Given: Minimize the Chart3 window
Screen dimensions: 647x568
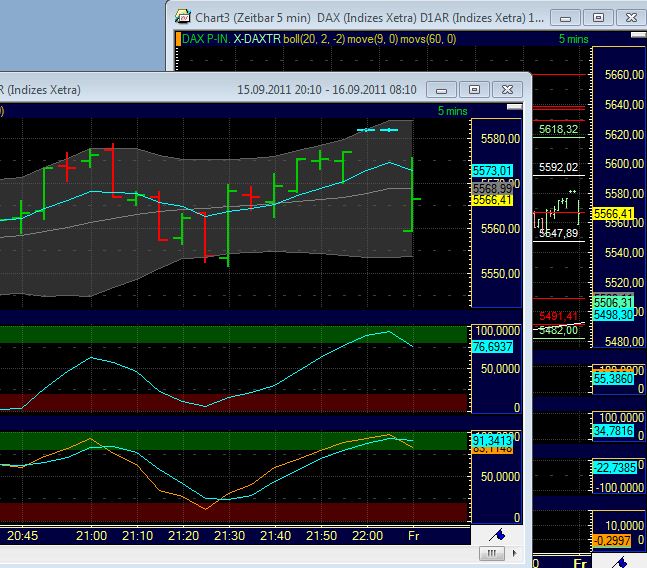Looking at the screenshot, I should (566, 18).
